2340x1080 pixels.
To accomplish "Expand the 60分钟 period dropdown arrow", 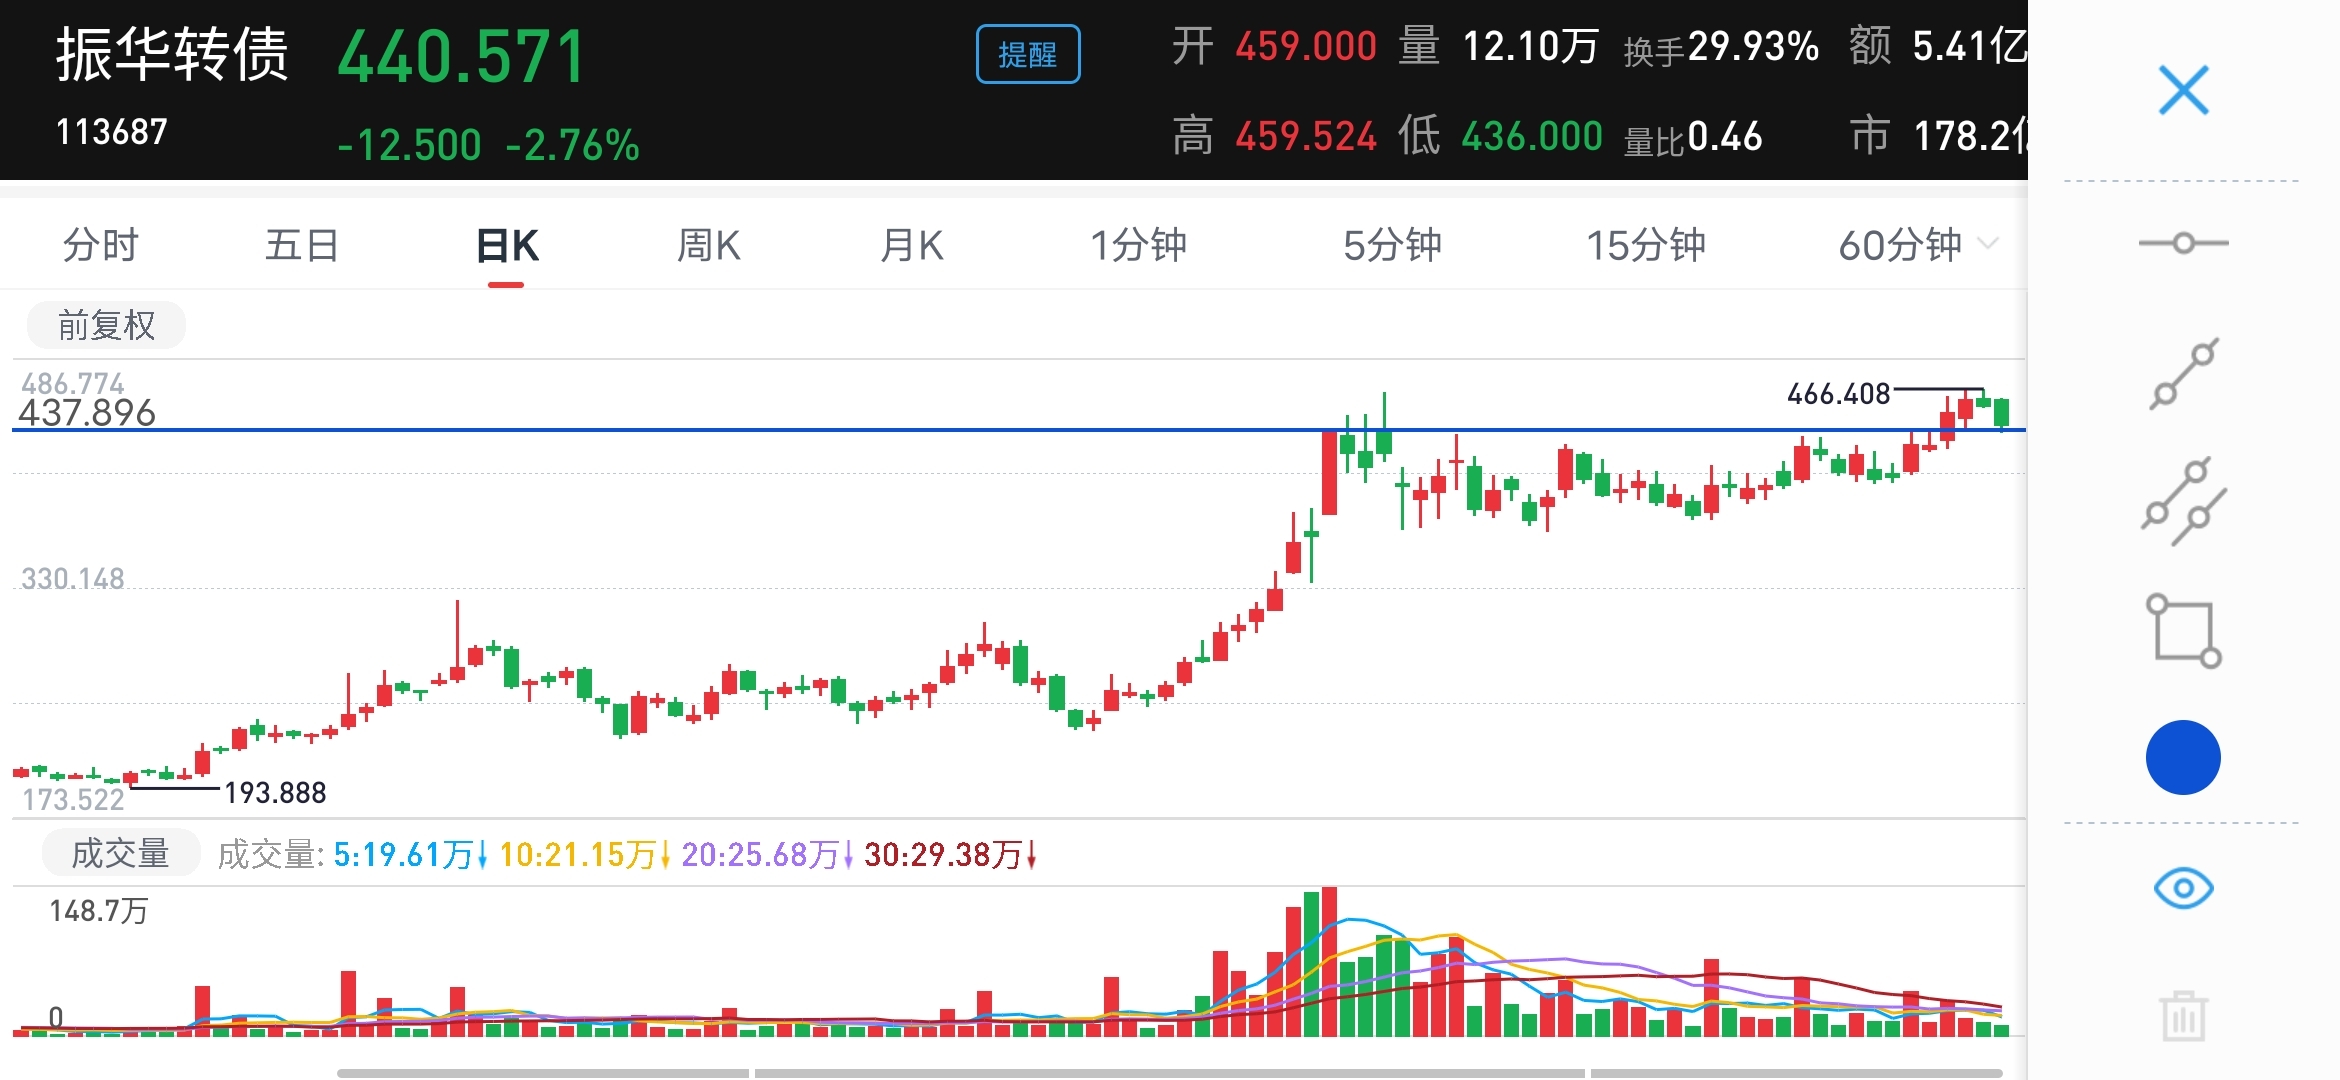I will click(1989, 244).
